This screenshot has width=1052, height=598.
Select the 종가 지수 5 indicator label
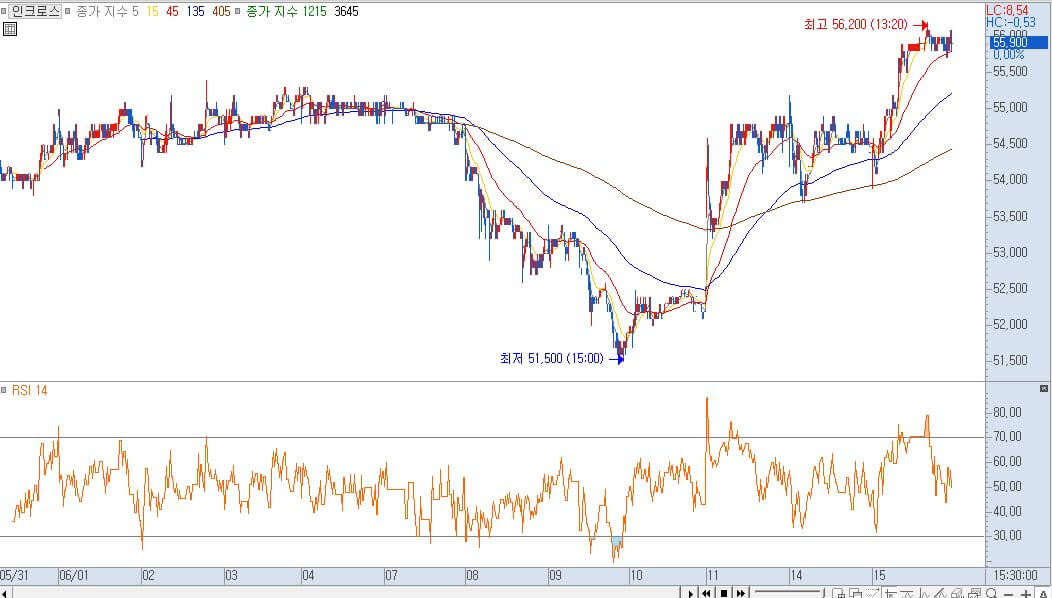point(107,11)
